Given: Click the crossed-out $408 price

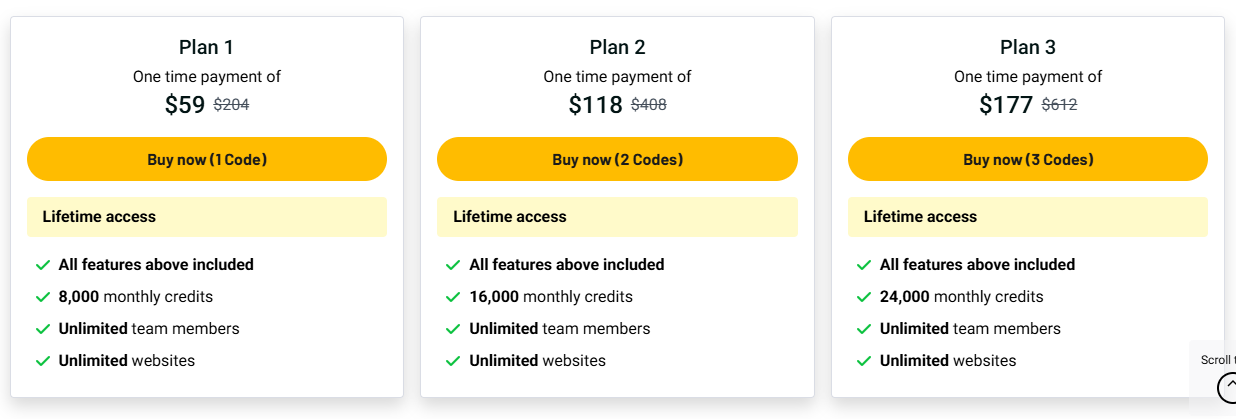Looking at the screenshot, I should (x=649, y=105).
